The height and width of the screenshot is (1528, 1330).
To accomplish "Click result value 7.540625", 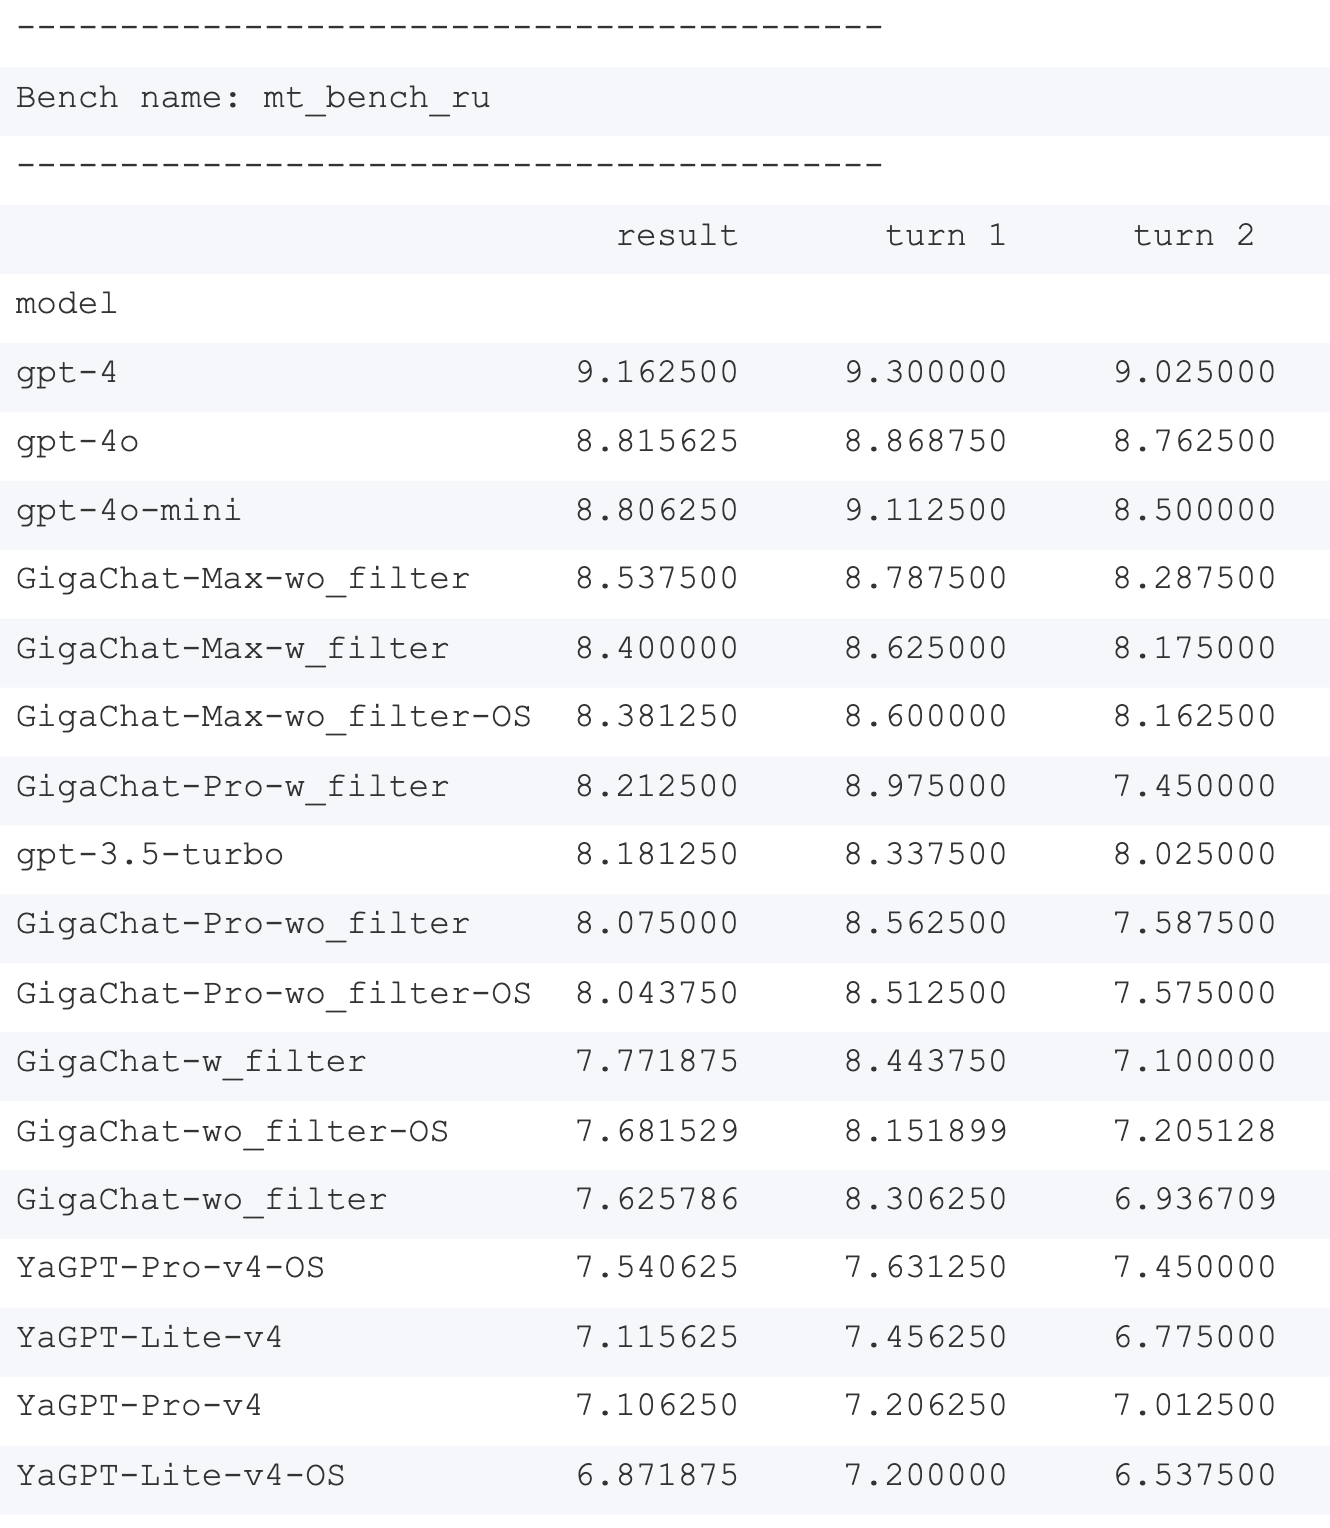I will tap(657, 1269).
